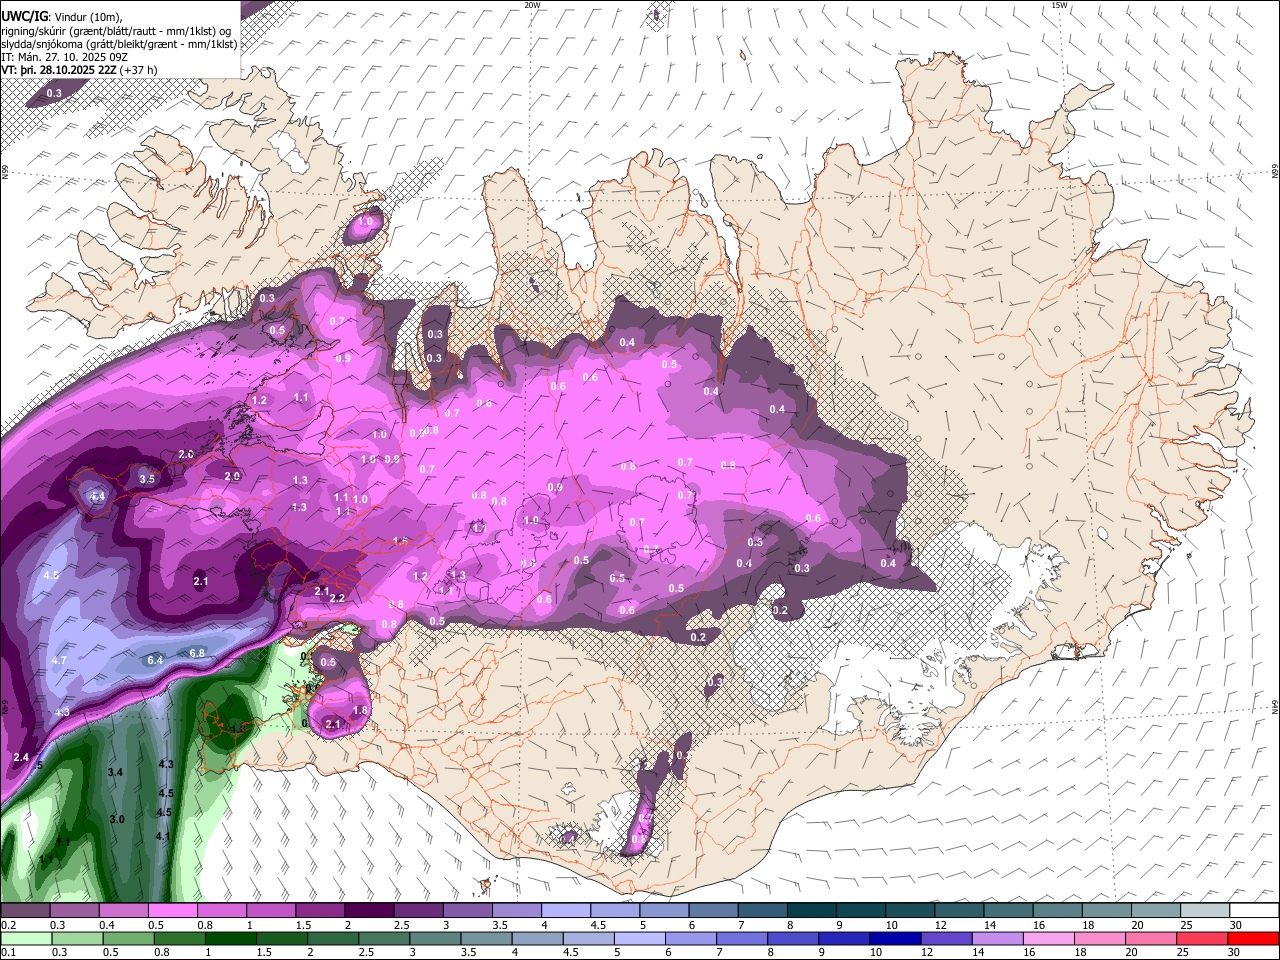
Task: Click the 3.4 value in the green rain area
Action: click(x=115, y=772)
